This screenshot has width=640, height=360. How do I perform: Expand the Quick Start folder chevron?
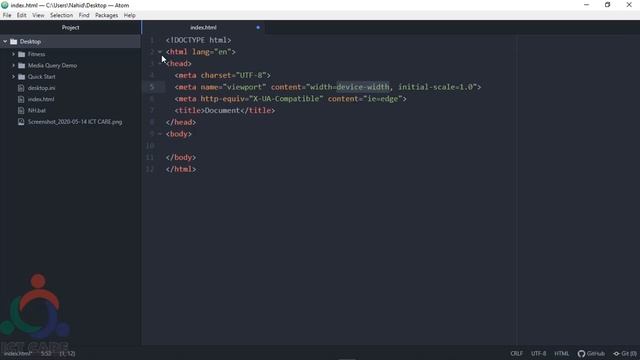[13, 77]
